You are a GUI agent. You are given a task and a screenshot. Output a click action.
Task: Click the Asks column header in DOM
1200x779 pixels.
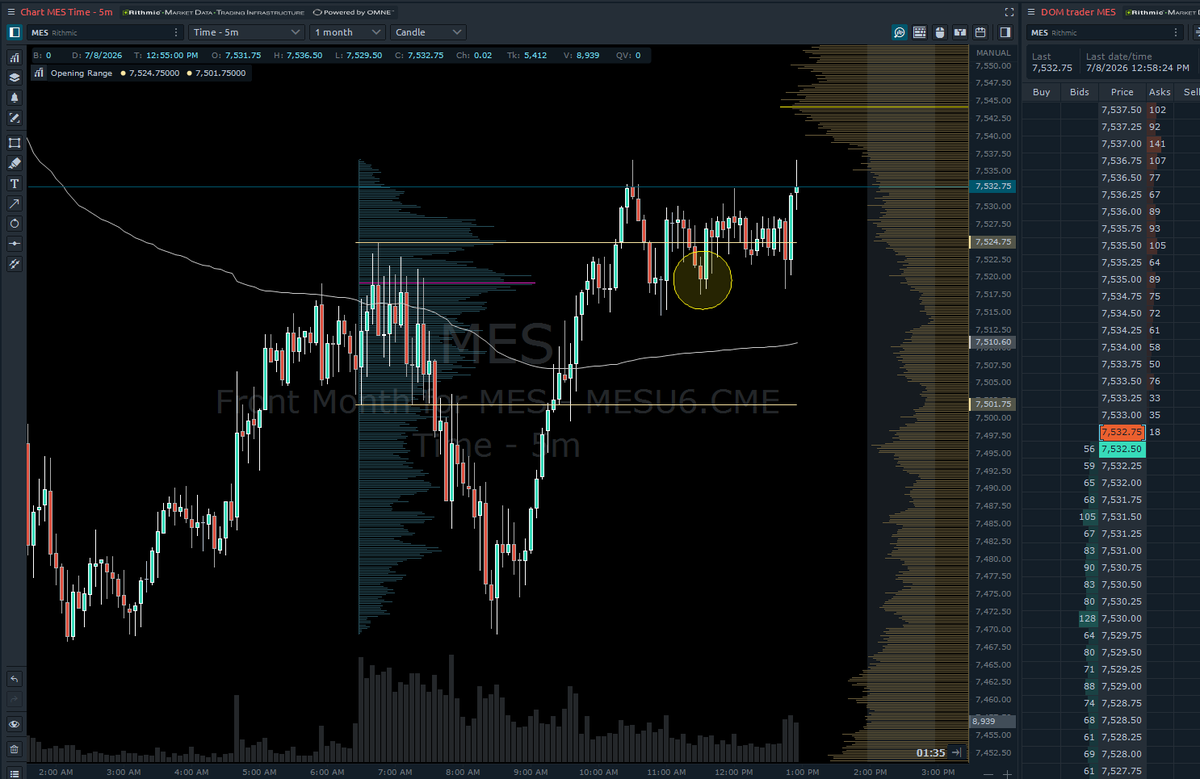[1159, 92]
